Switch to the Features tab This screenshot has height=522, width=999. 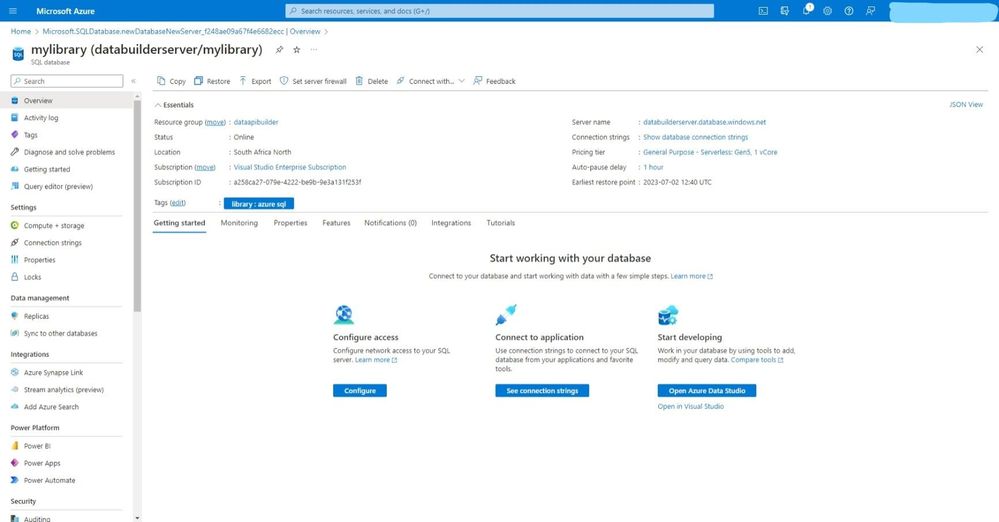(x=336, y=223)
